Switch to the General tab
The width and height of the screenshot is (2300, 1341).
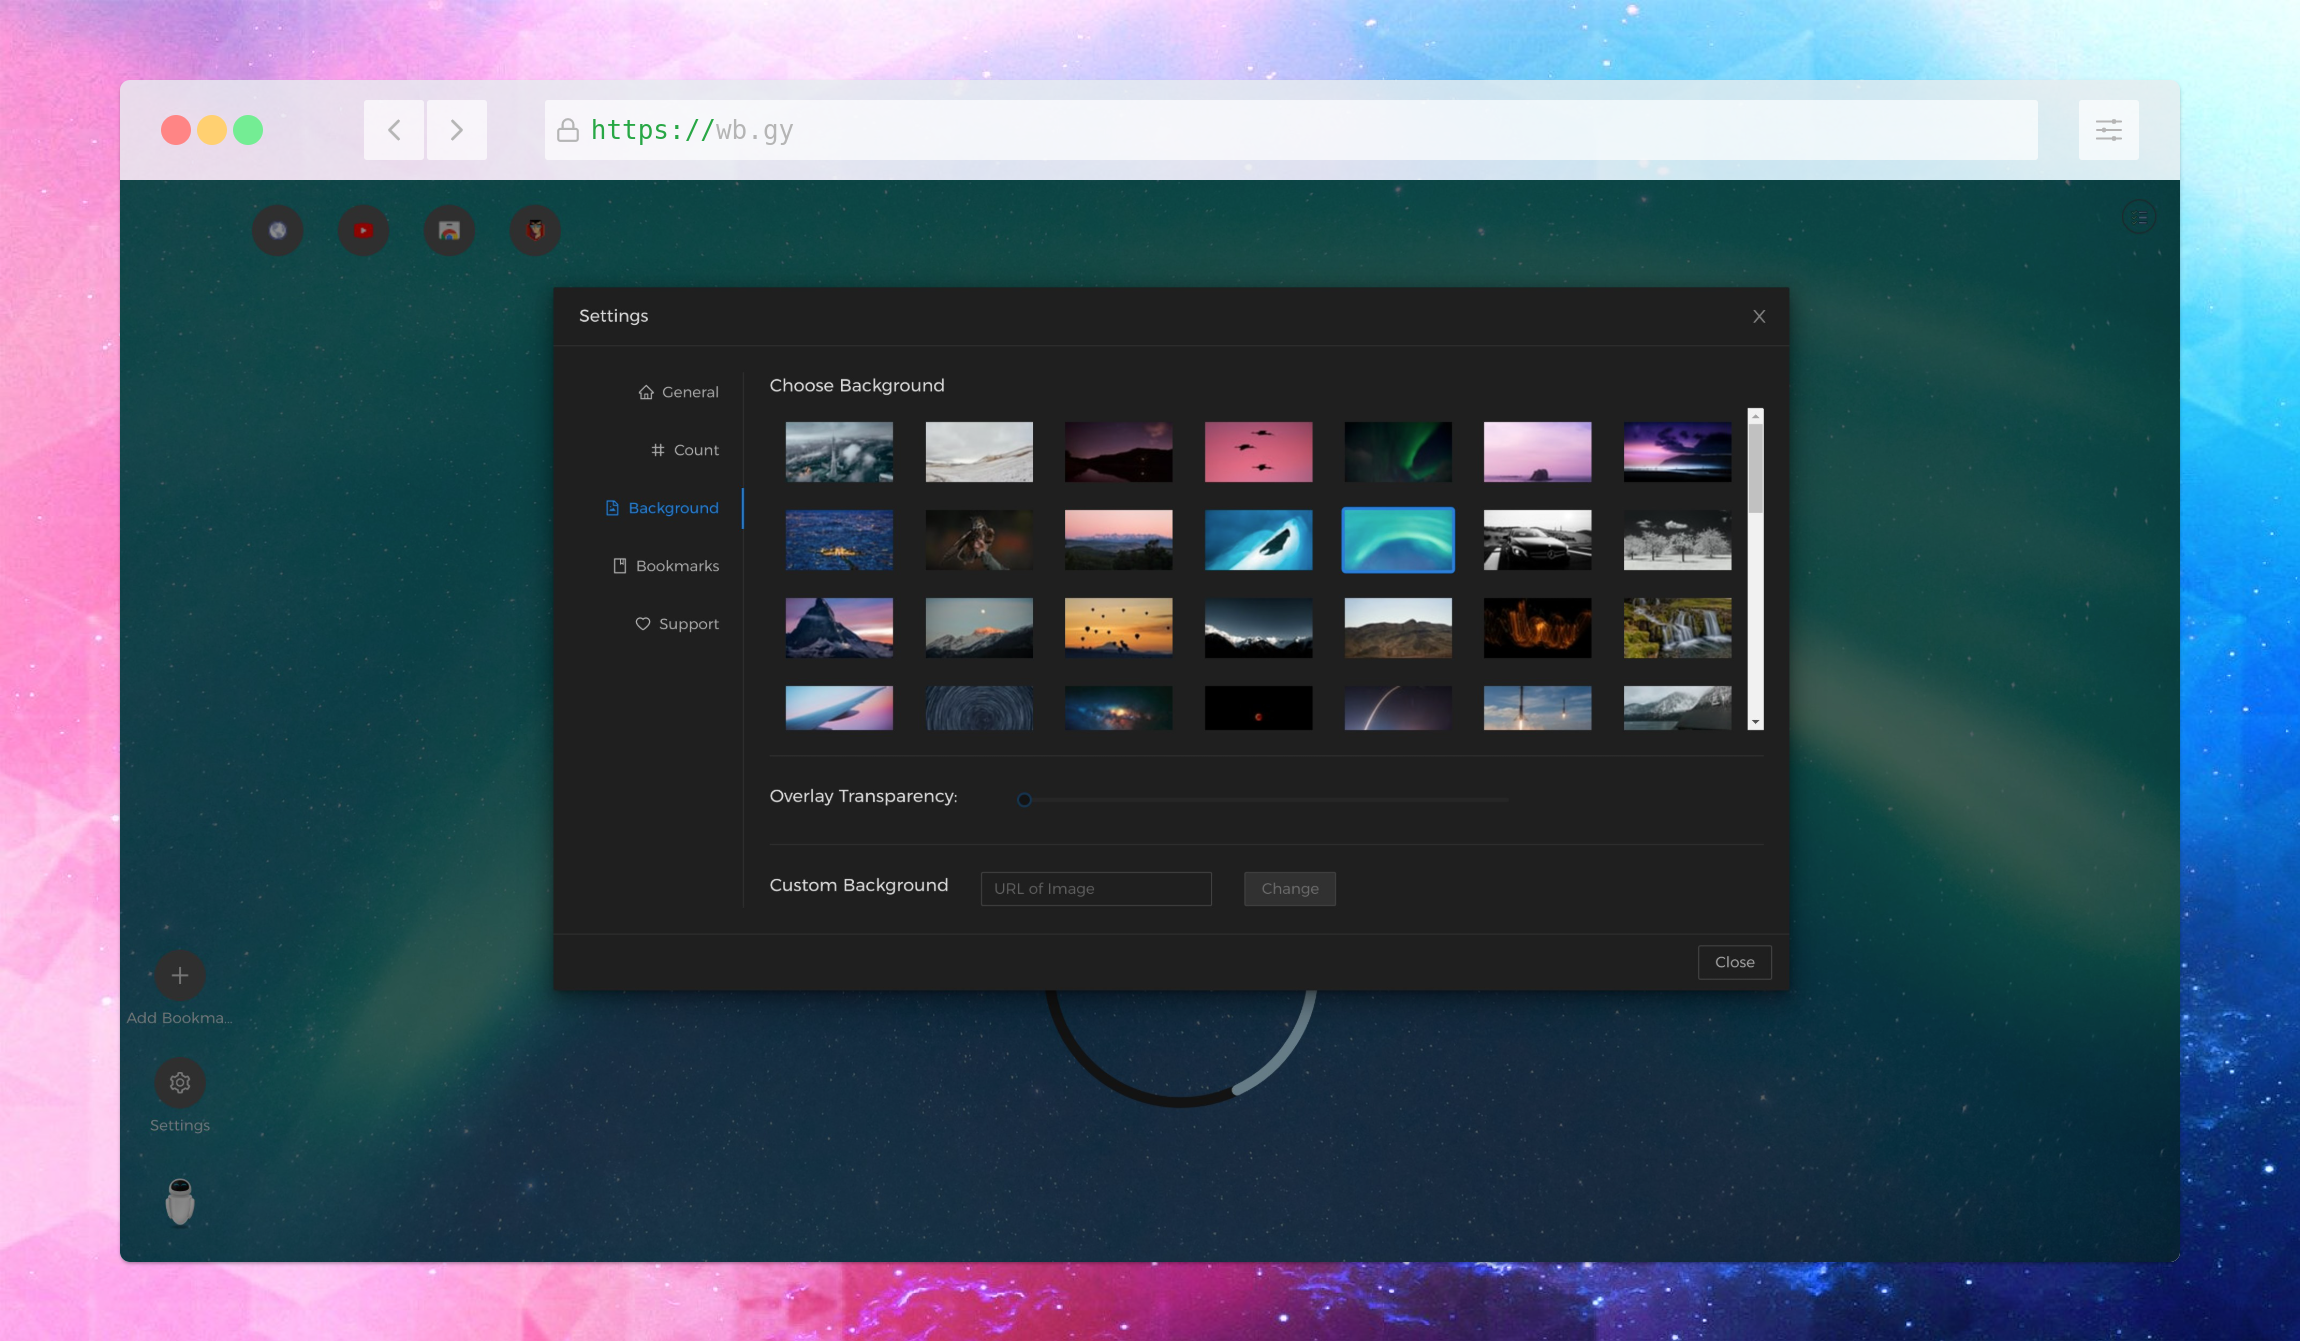(678, 391)
